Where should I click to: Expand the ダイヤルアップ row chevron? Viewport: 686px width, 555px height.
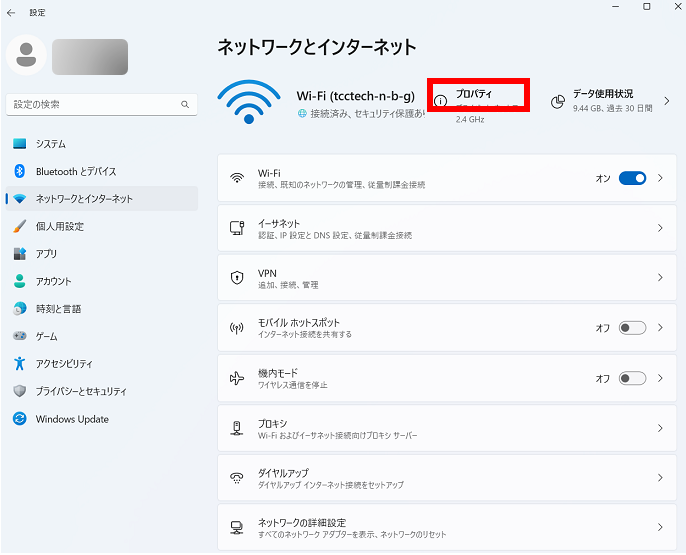[x=660, y=478]
